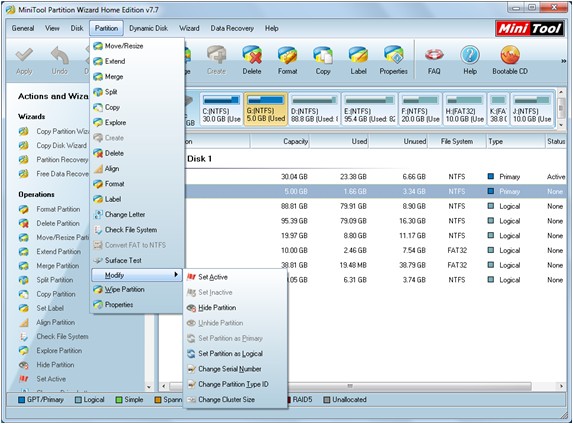Select Move/Resize in Partition menu
This screenshot has height=424, width=573.
(x=137, y=46)
